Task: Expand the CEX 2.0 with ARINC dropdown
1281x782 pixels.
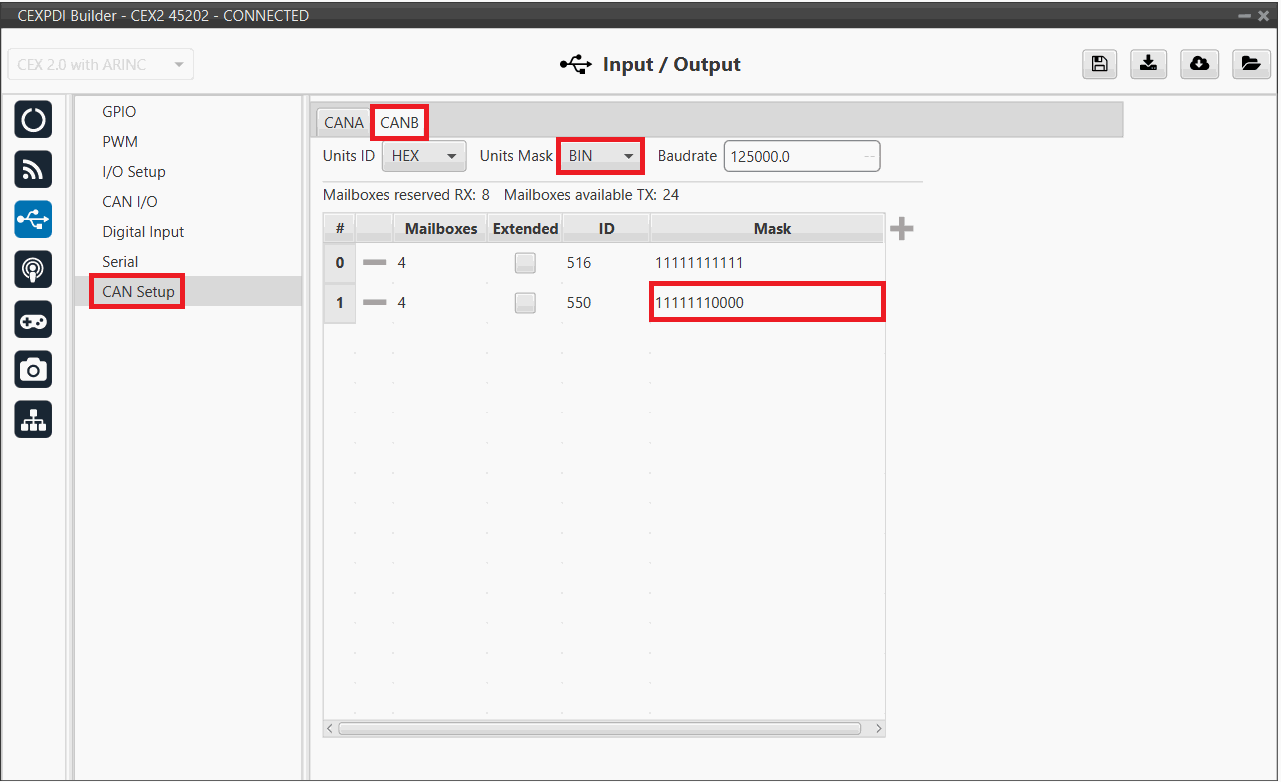Action: tap(100, 65)
